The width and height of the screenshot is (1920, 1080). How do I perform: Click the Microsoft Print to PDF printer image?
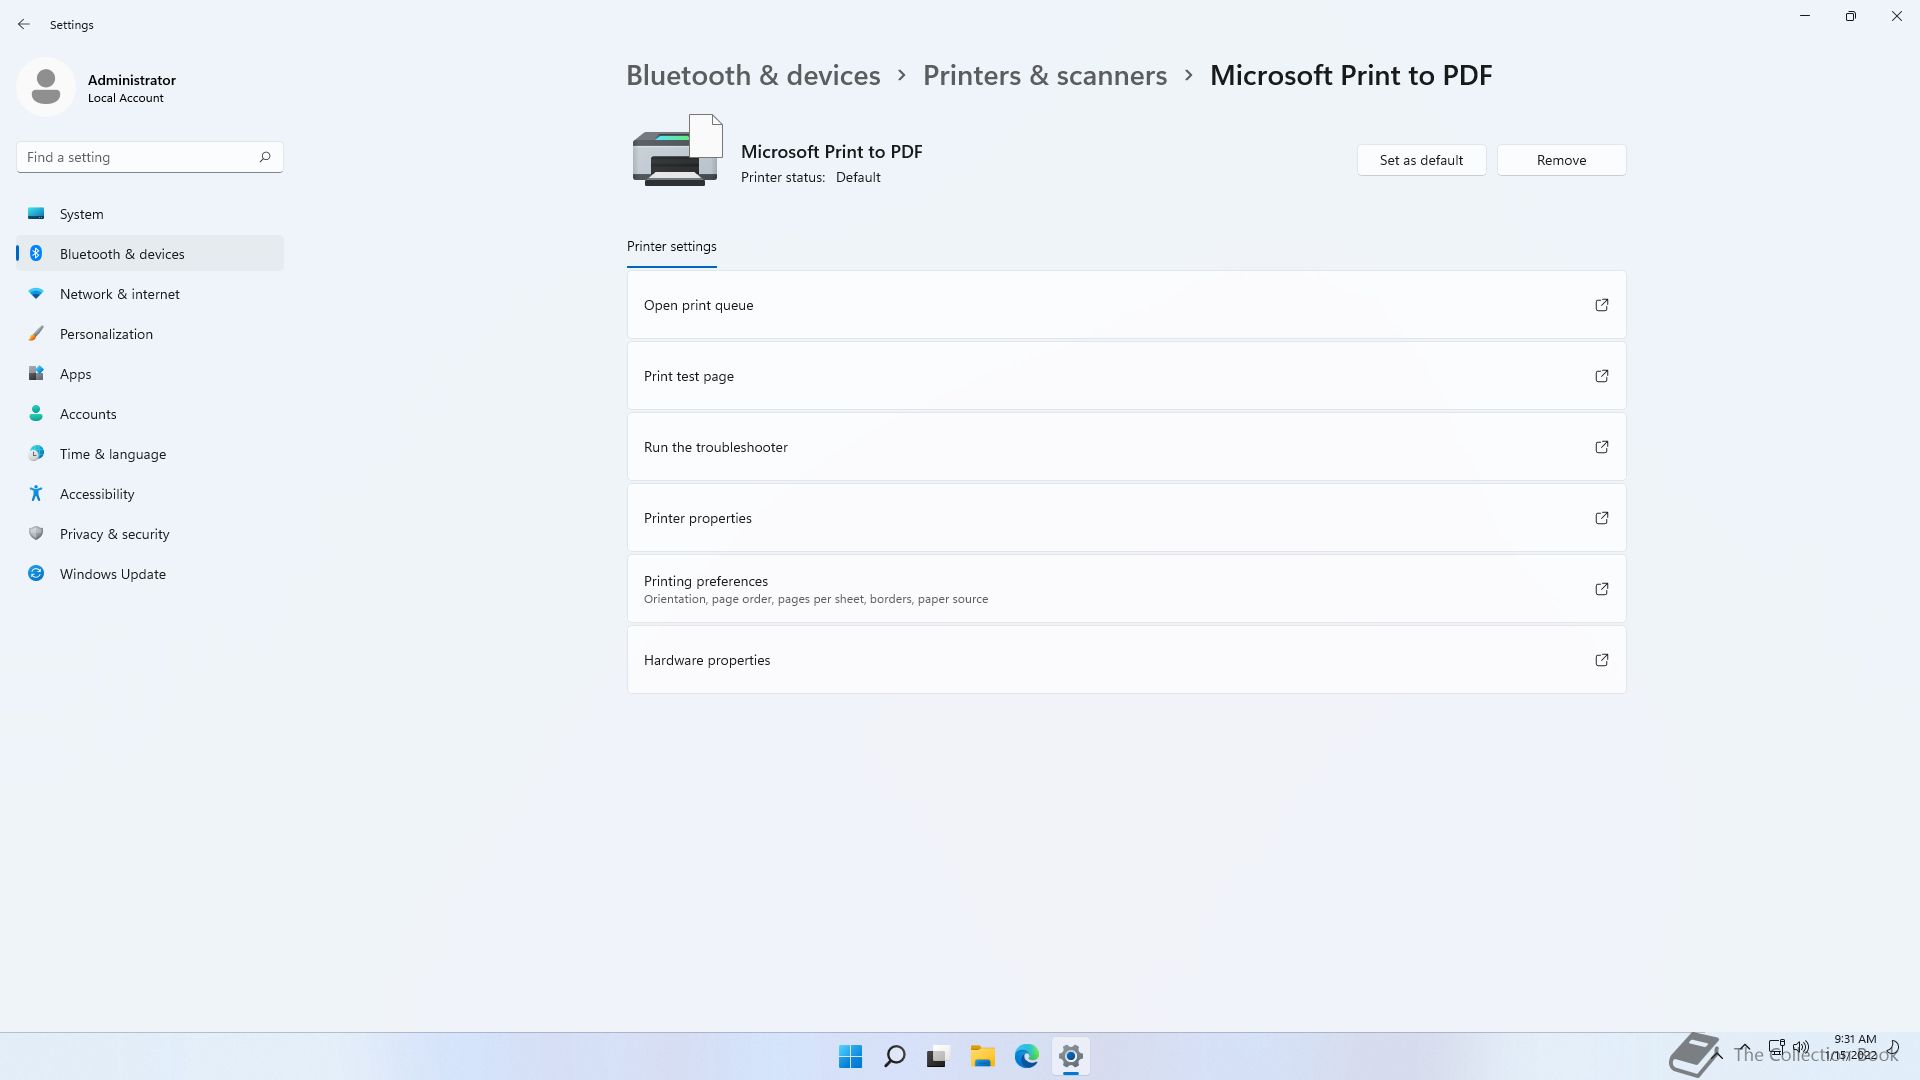[678, 150]
